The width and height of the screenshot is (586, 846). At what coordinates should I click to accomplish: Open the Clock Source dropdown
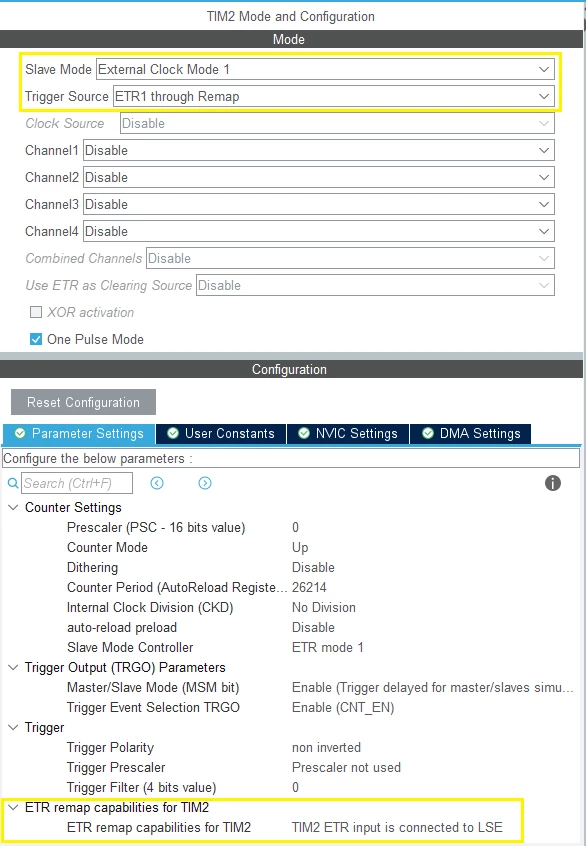pos(337,123)
